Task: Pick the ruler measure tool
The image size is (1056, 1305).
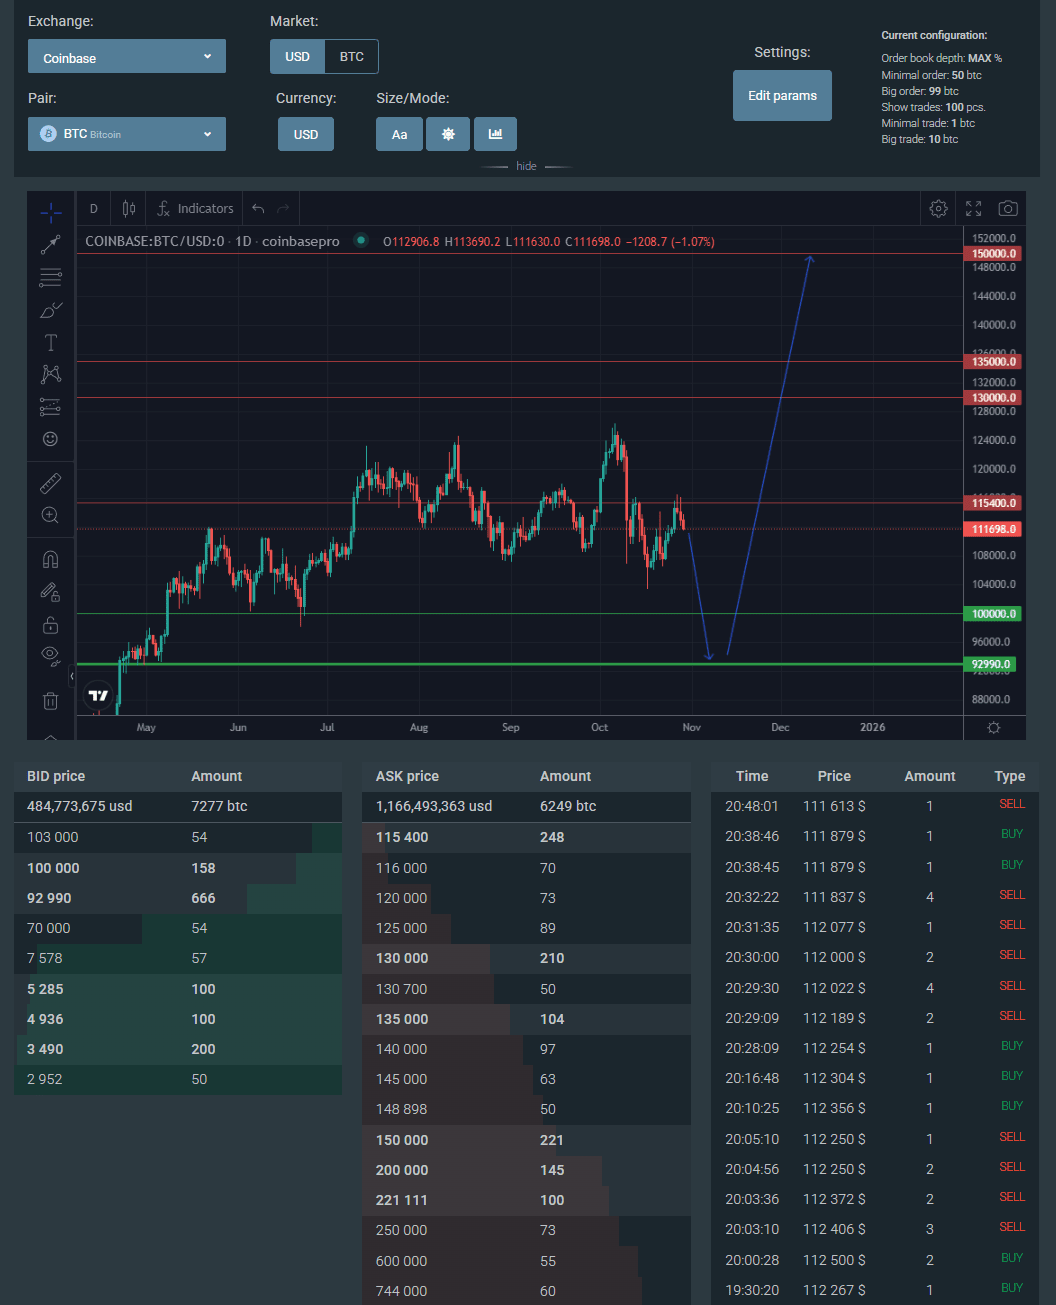Action: pos(50,484)
